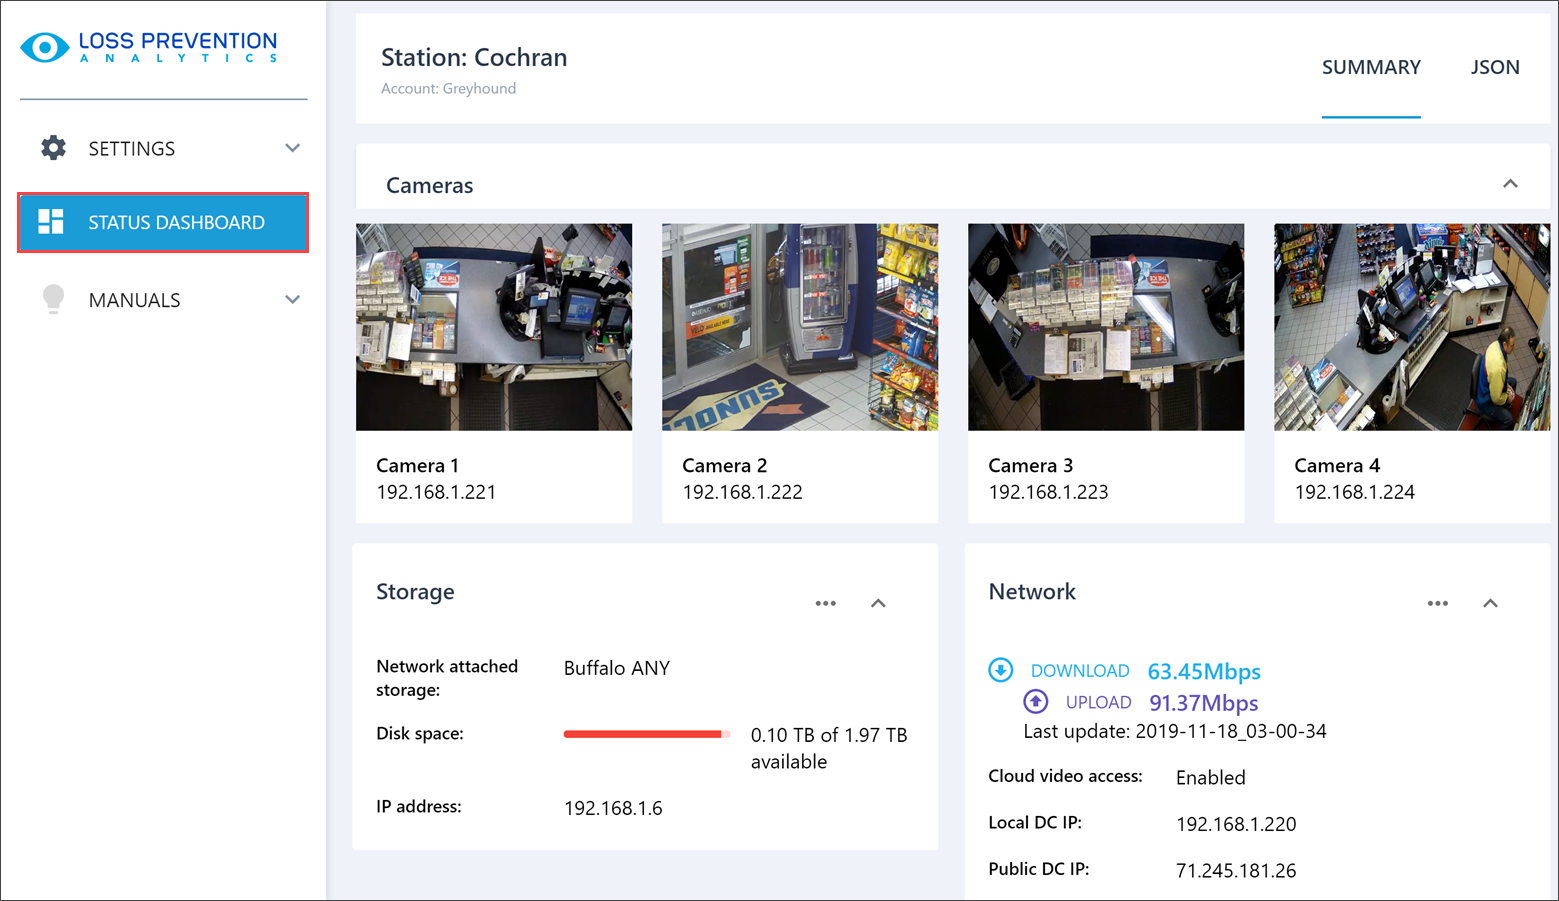Image resolution: width=1559 pixels, height=901 pixels.
Task: Collapse the Network panel
Action: (x=1490, y=603)
